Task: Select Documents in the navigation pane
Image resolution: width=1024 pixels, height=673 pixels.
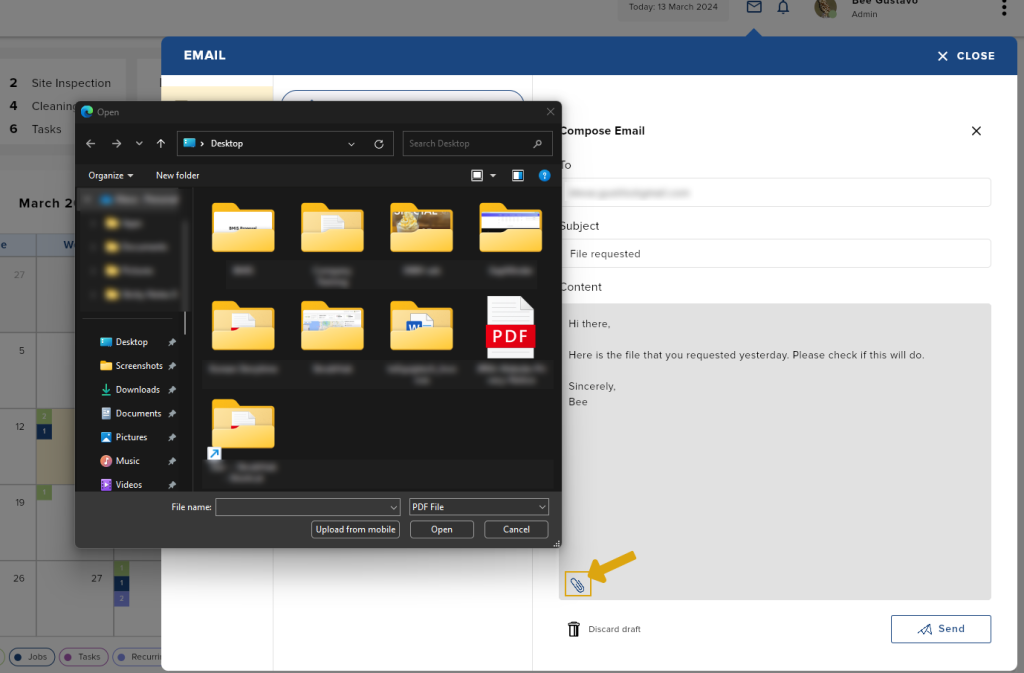Action: click(138, 414)
